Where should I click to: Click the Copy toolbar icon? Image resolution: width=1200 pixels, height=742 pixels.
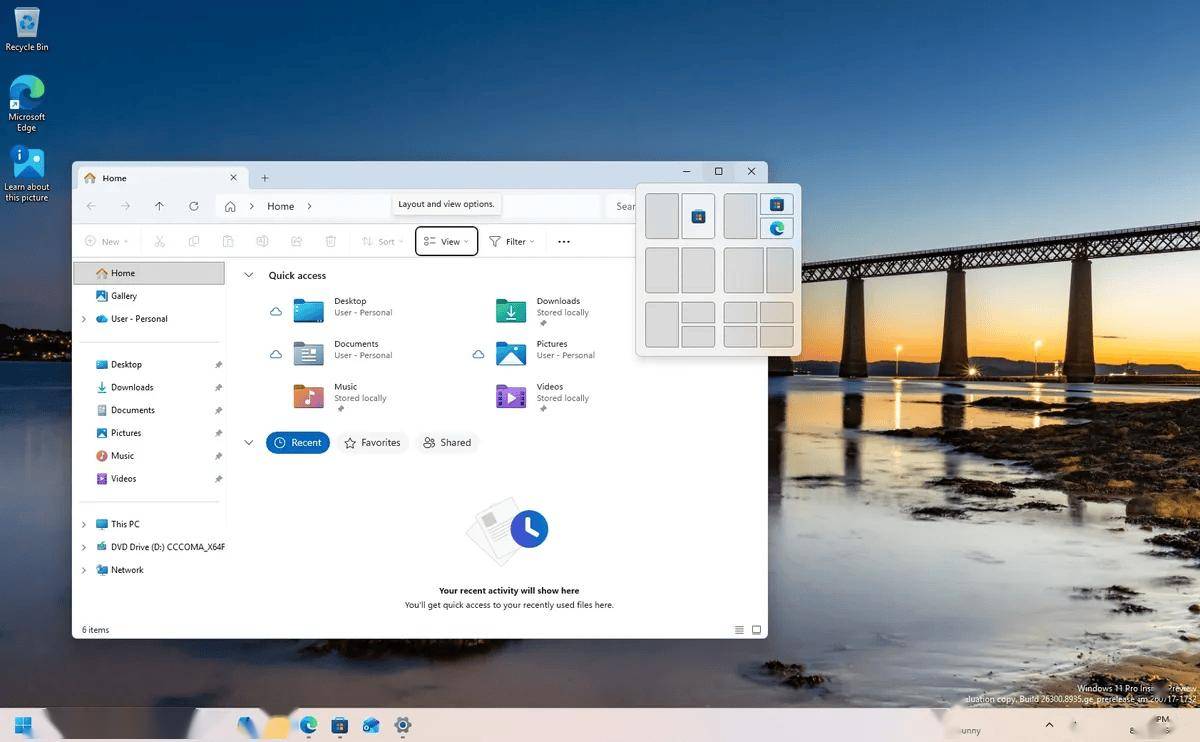(x=194, y=241)
